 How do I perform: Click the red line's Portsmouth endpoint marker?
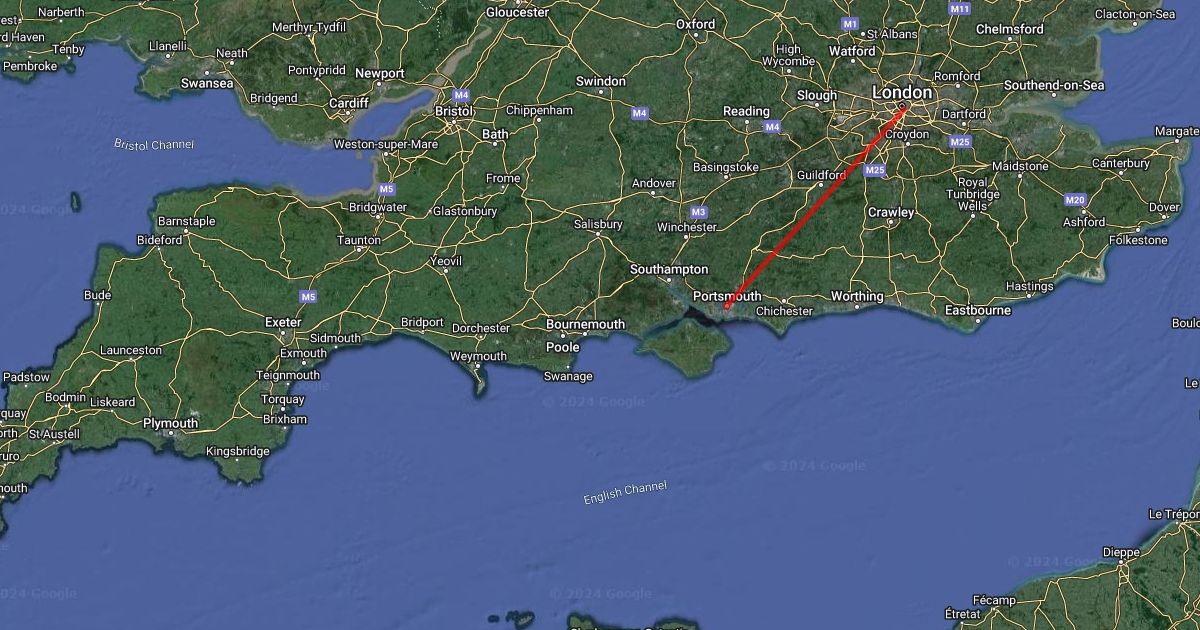(727, 306)
